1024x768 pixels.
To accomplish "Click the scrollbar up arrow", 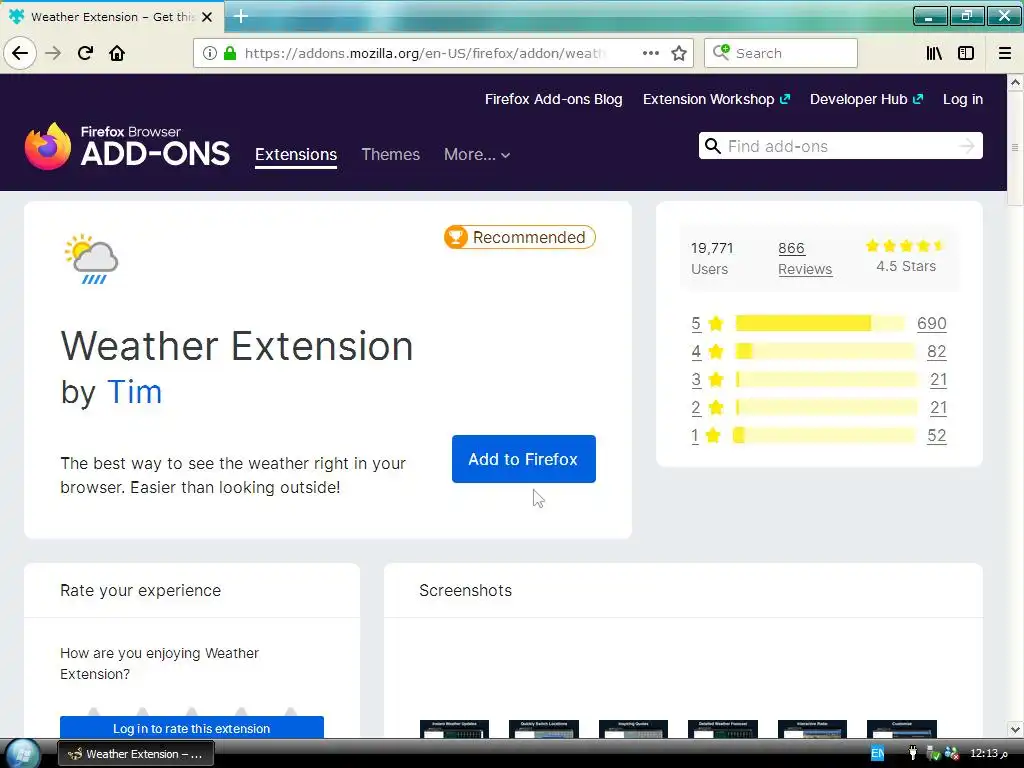I will coord(1015,82).
